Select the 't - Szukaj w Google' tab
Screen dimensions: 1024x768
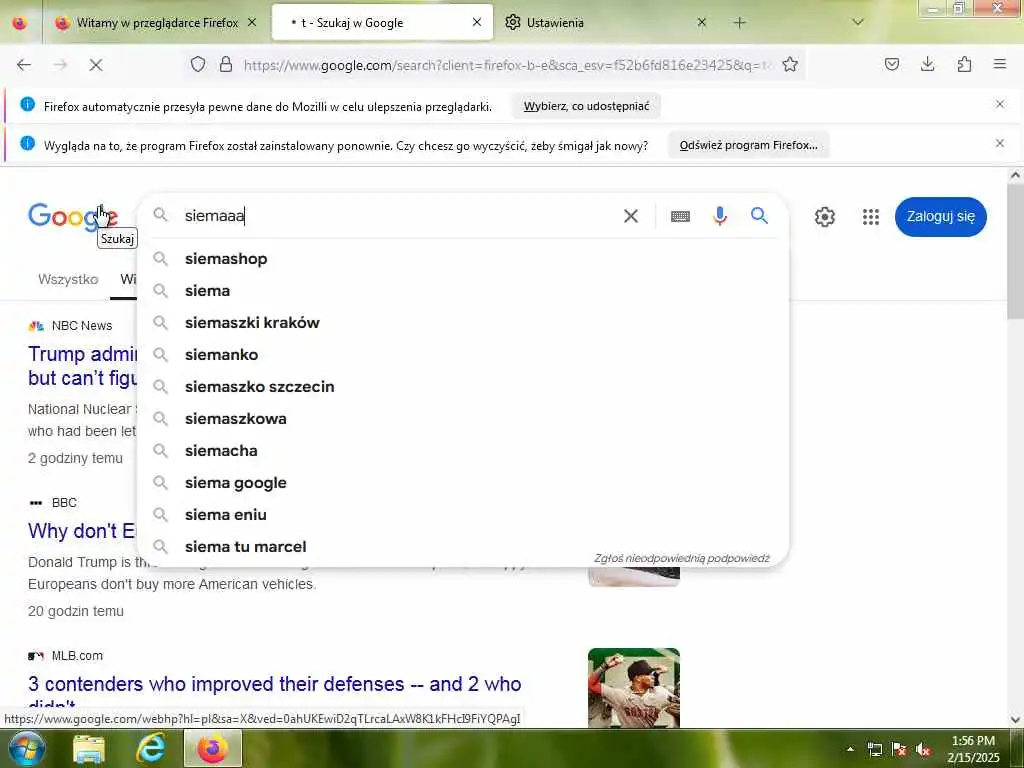pyautogui.click(x=382, y=23)
